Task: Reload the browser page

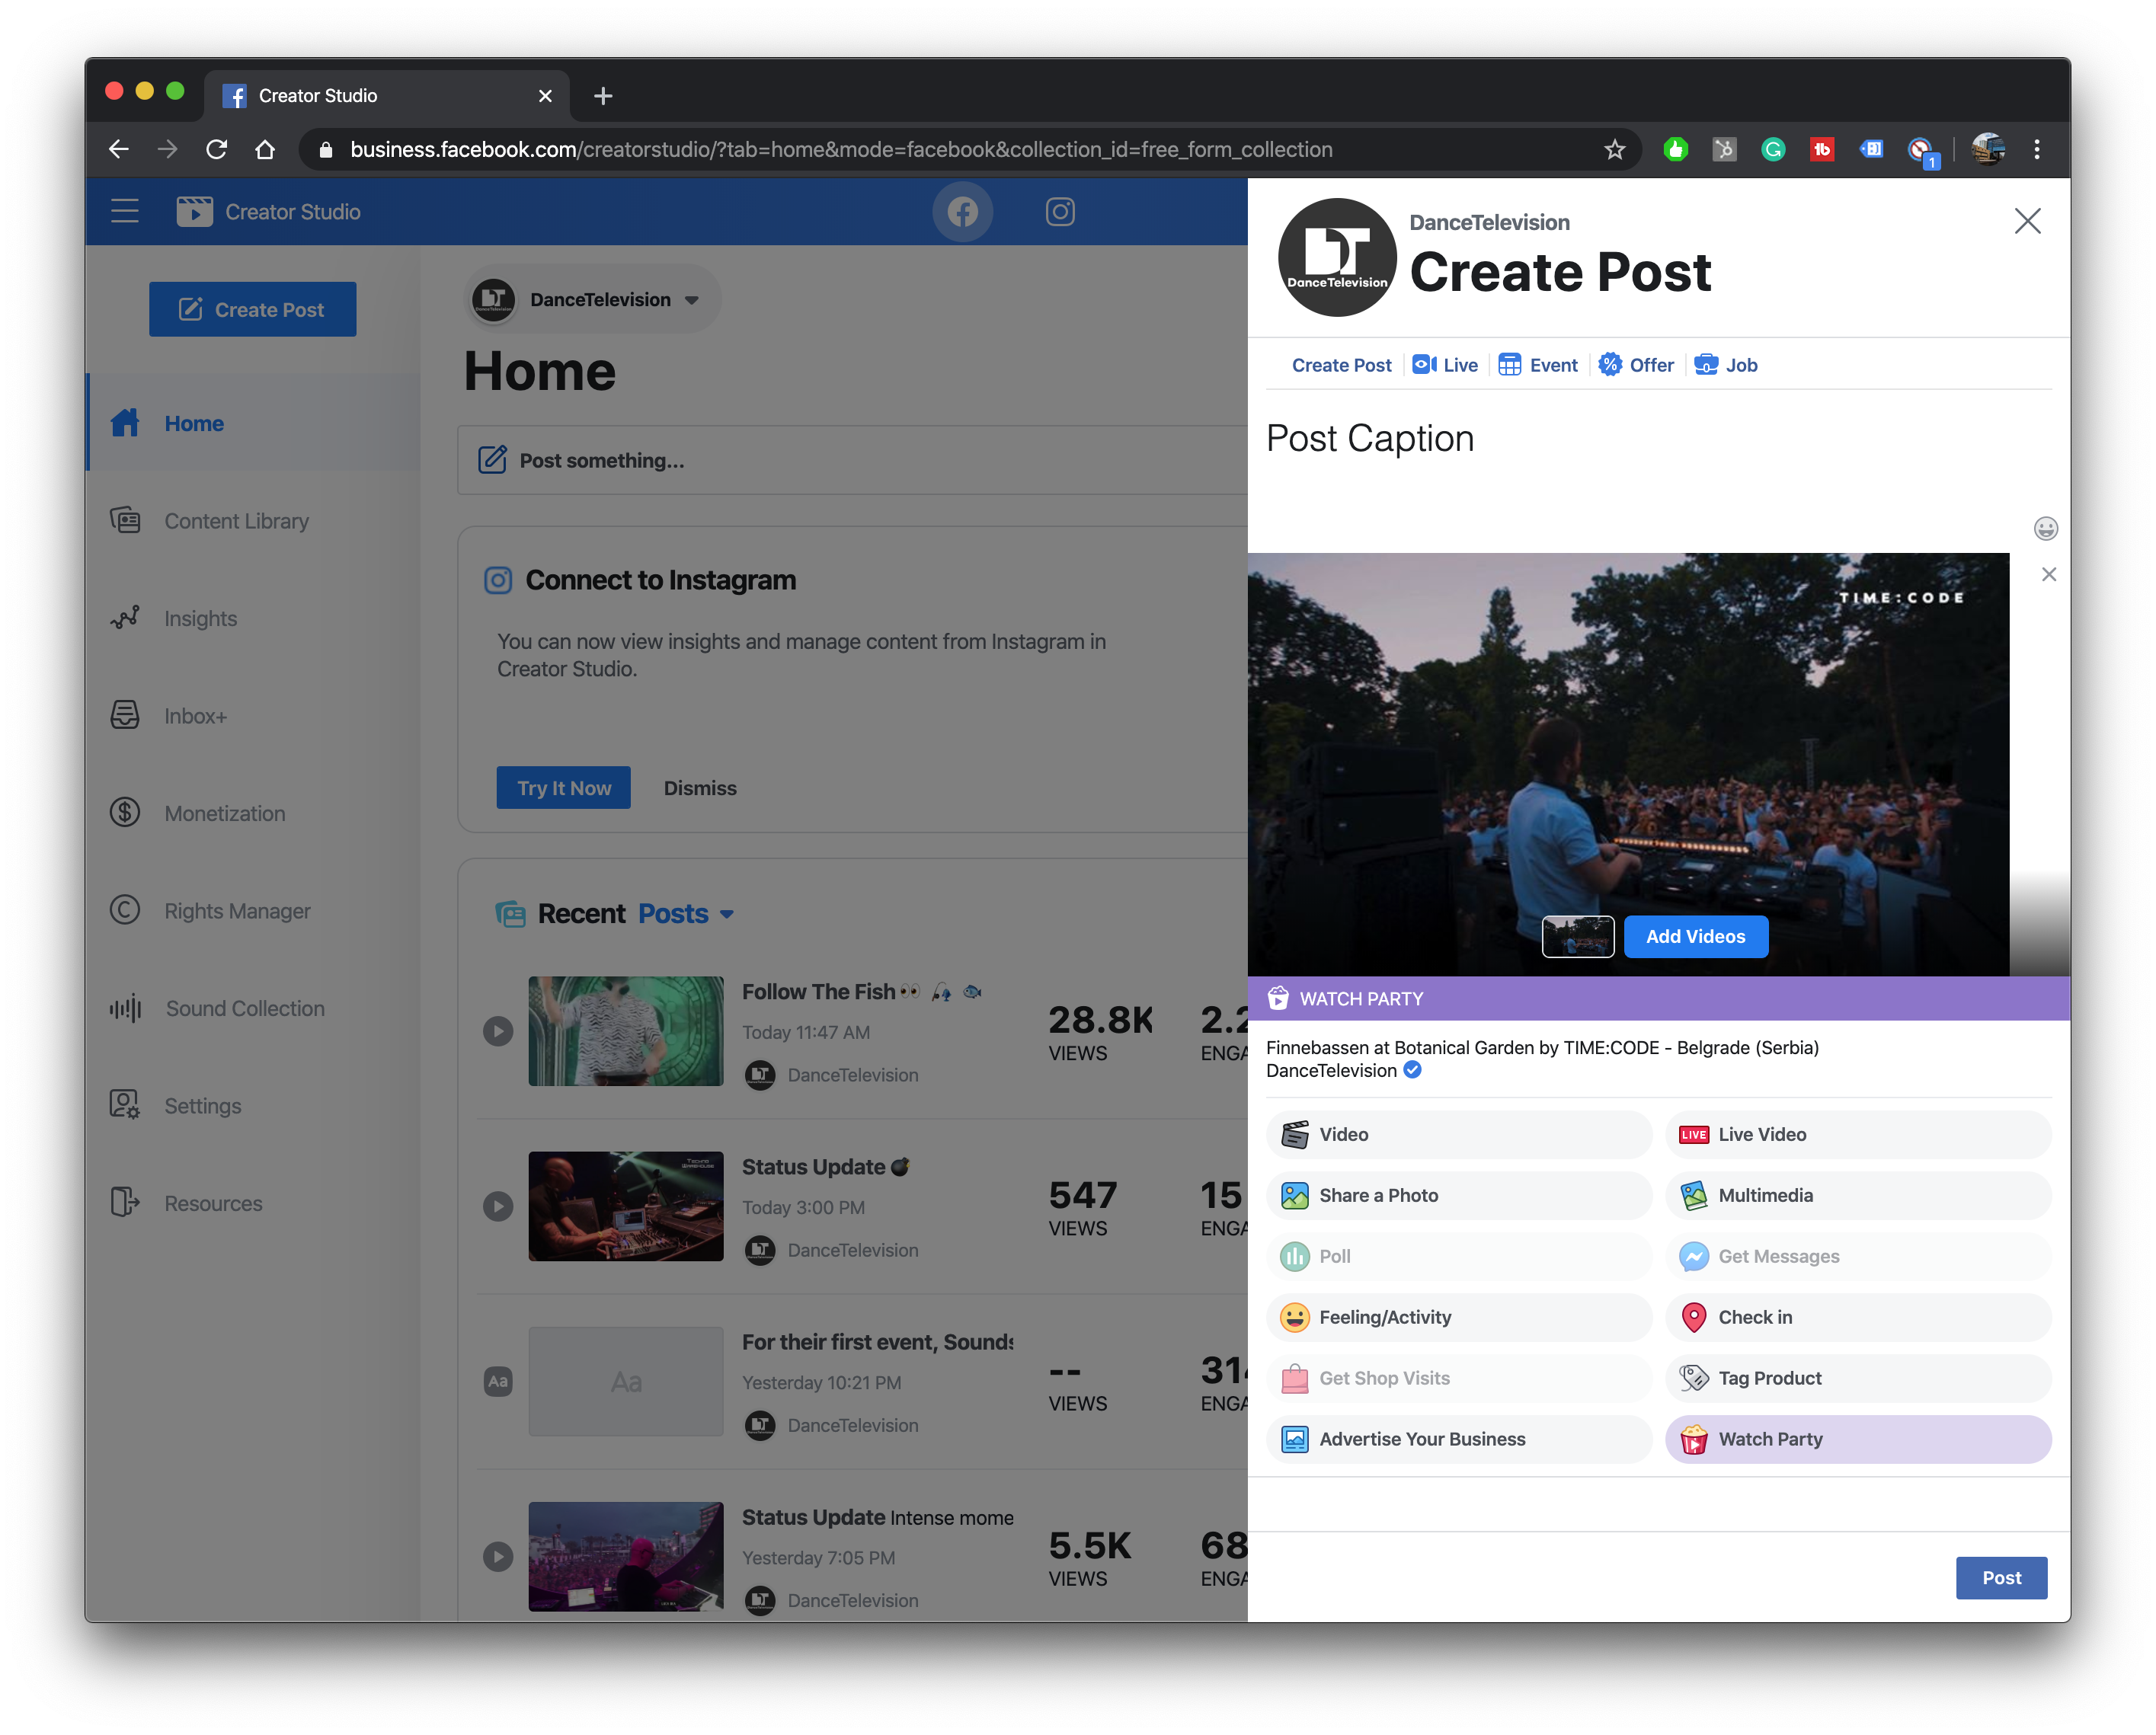Action: (216, 150)
